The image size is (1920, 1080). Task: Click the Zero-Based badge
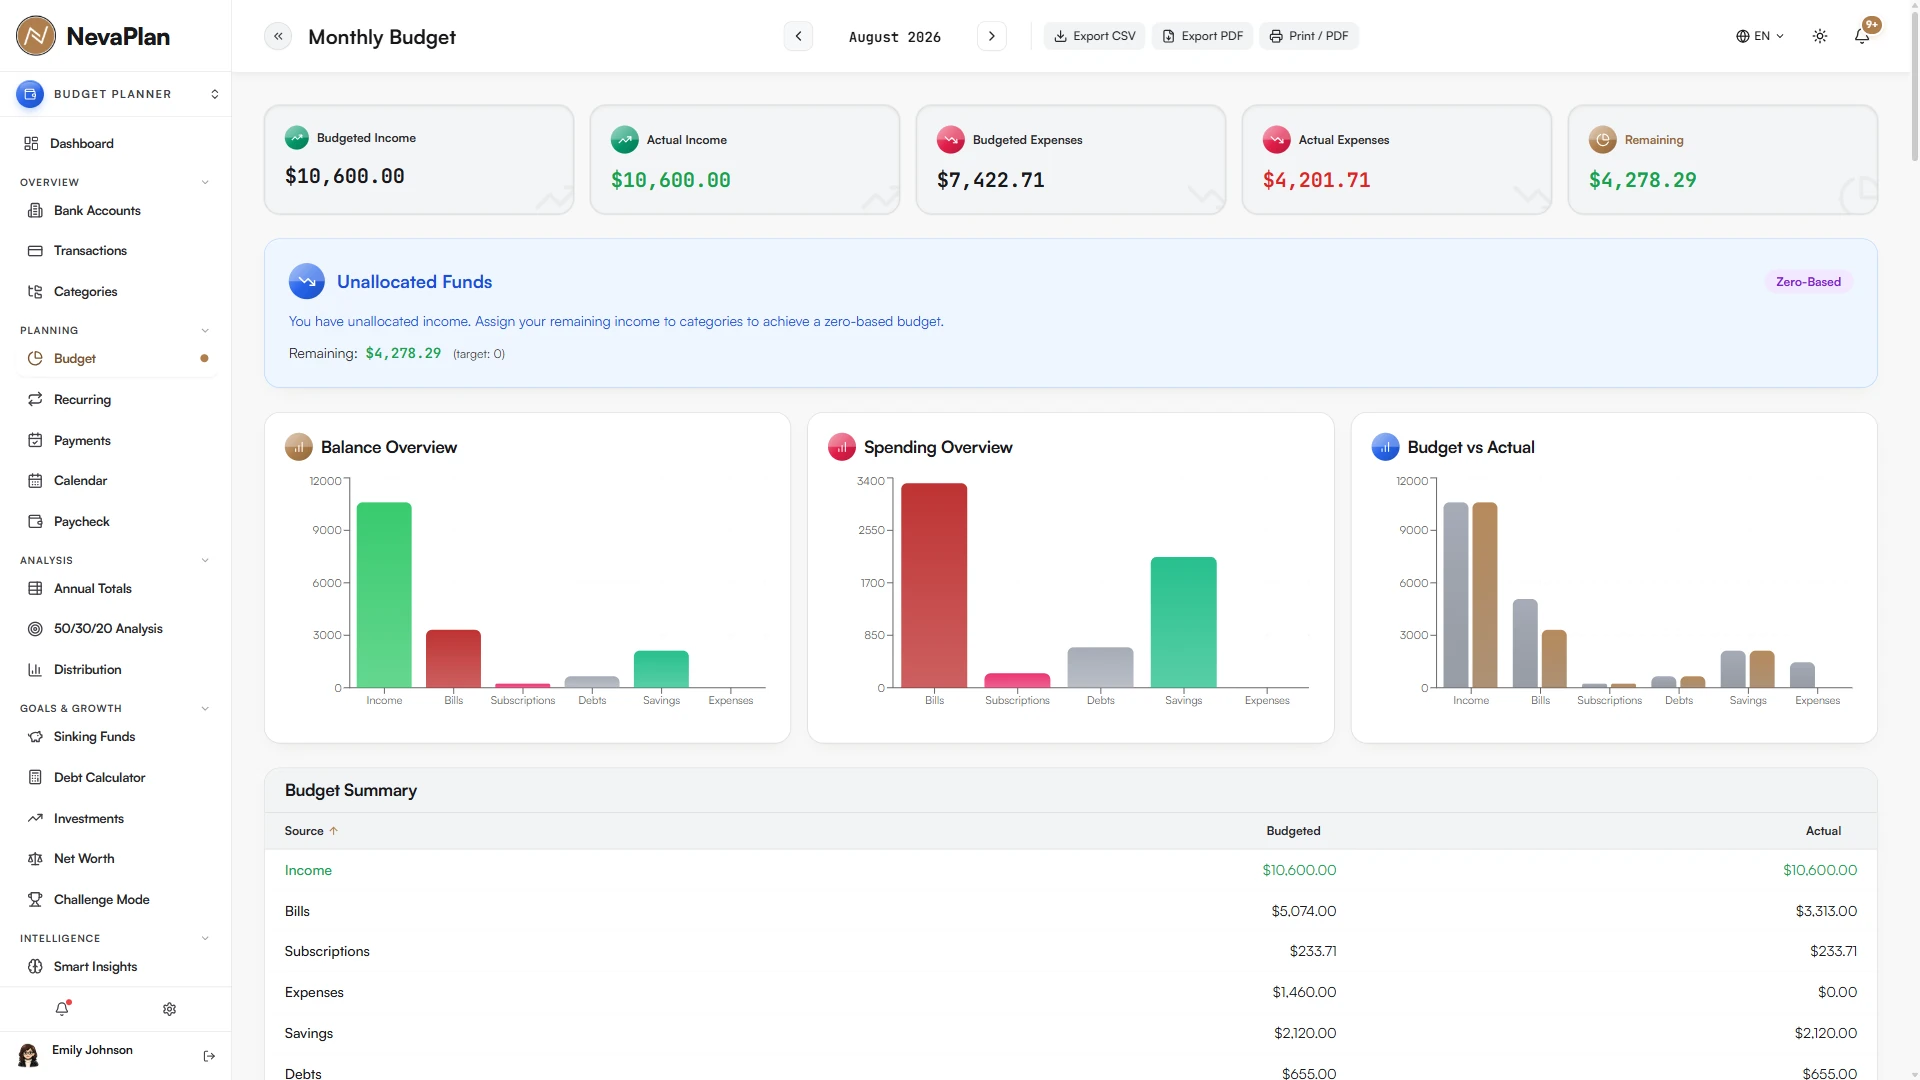(1808, 282)
